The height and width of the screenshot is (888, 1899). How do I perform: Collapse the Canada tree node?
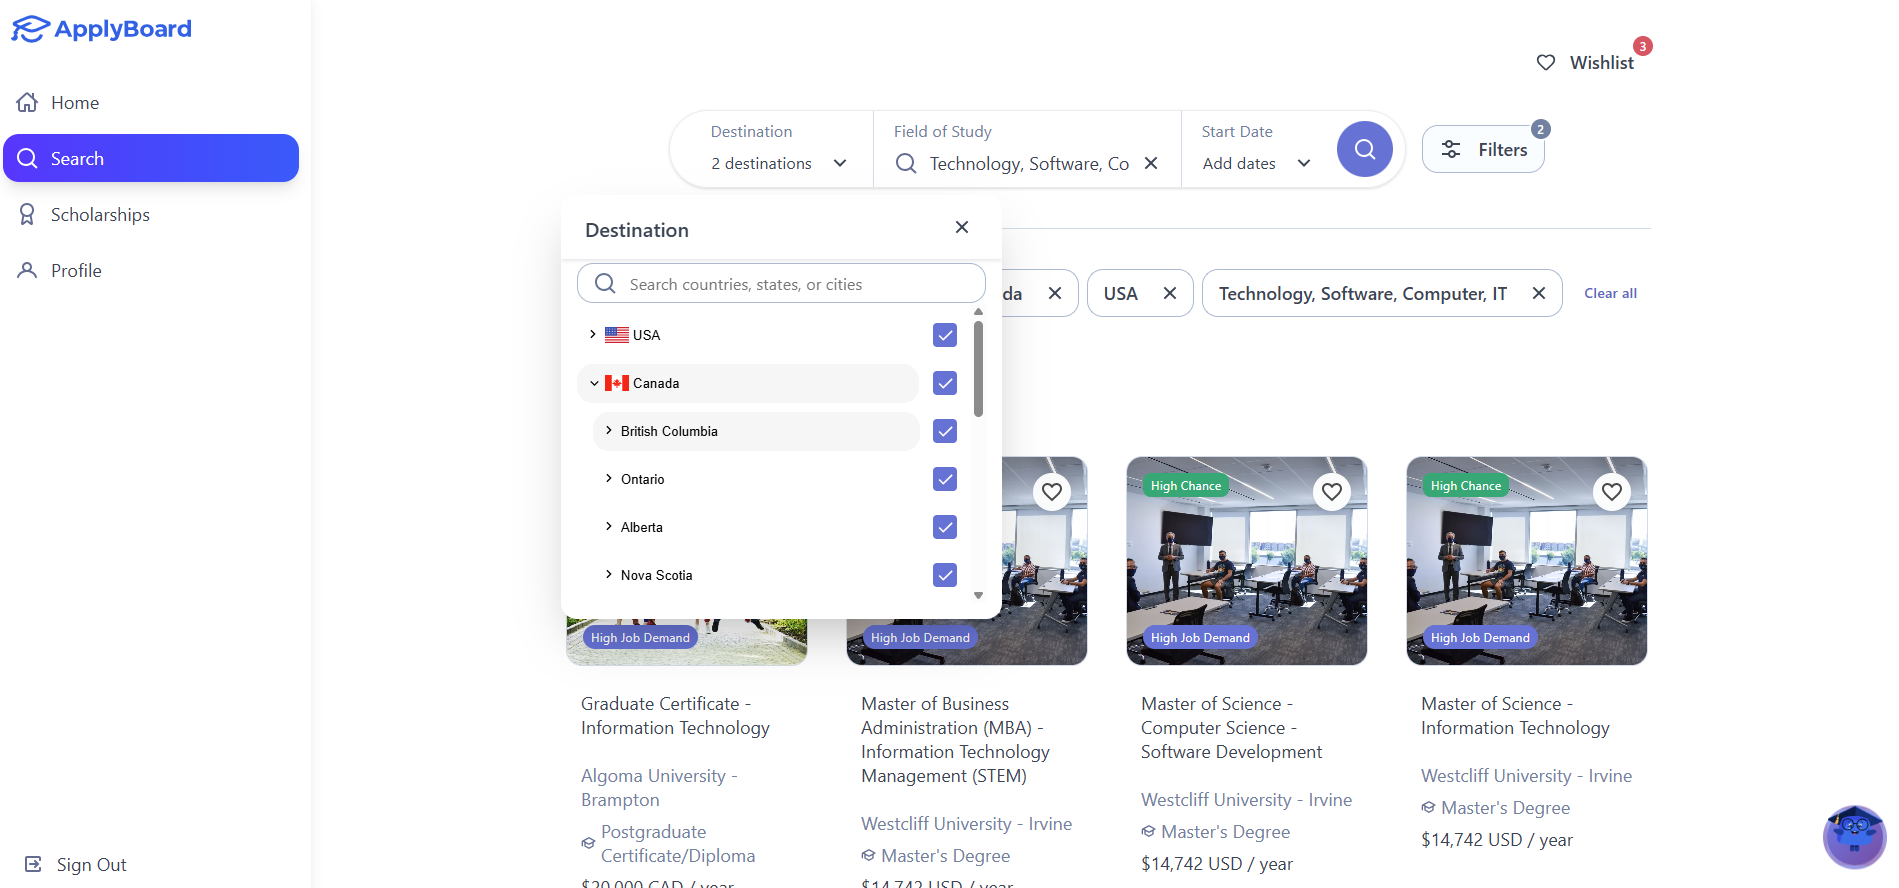pos(594,383)
